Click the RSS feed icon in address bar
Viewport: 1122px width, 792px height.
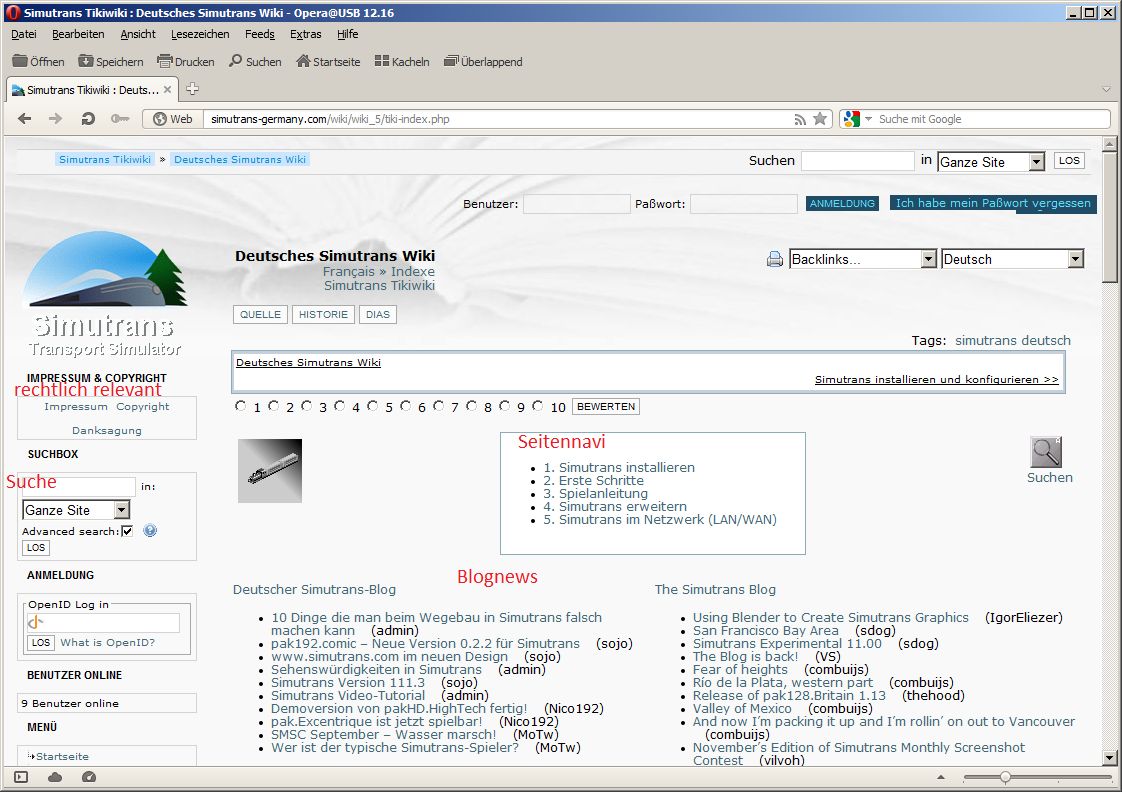(800, 119)
